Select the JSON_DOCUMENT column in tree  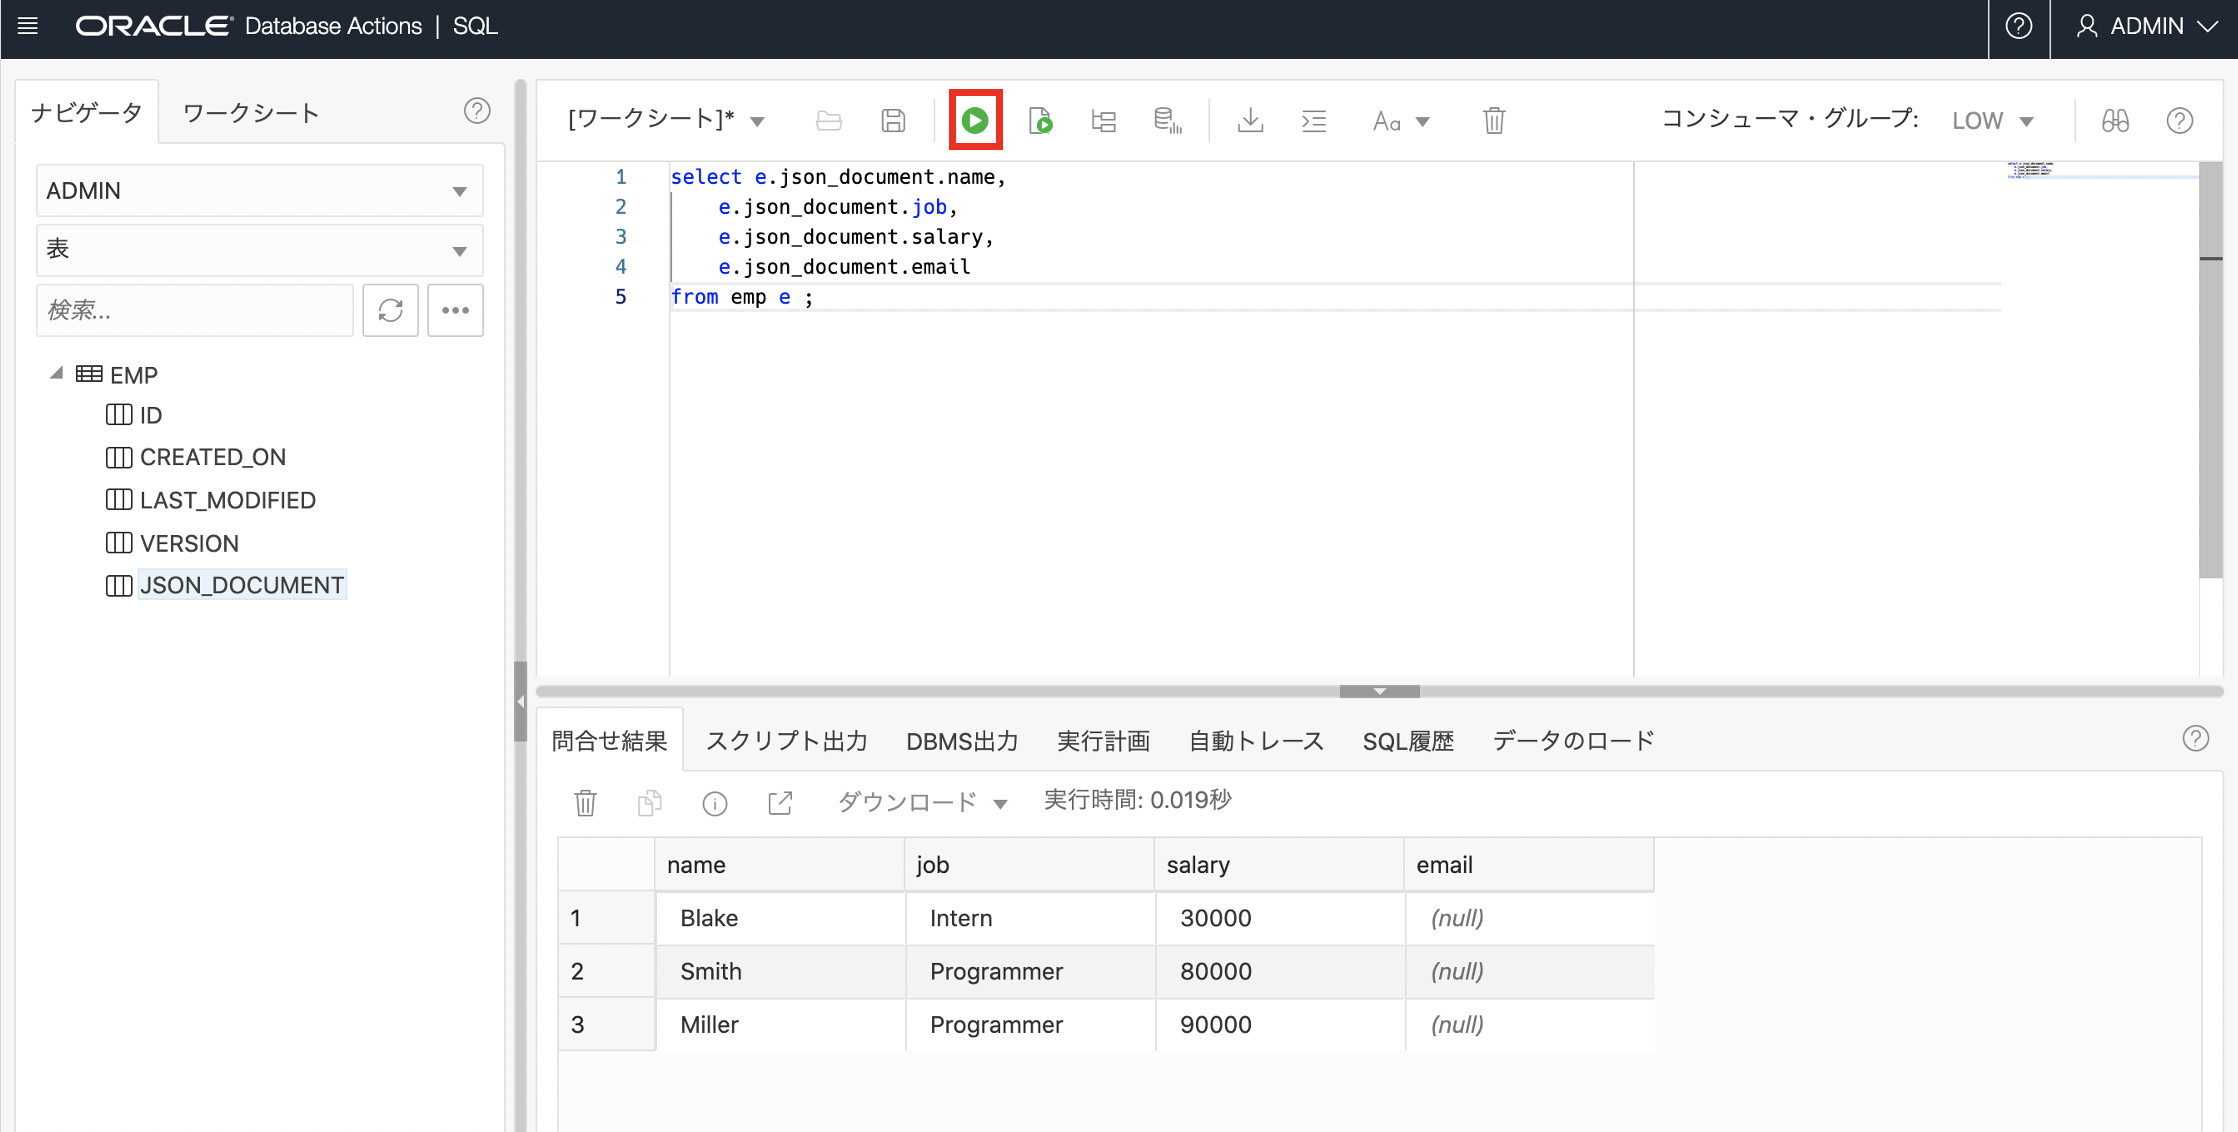[x=241, y=585]
